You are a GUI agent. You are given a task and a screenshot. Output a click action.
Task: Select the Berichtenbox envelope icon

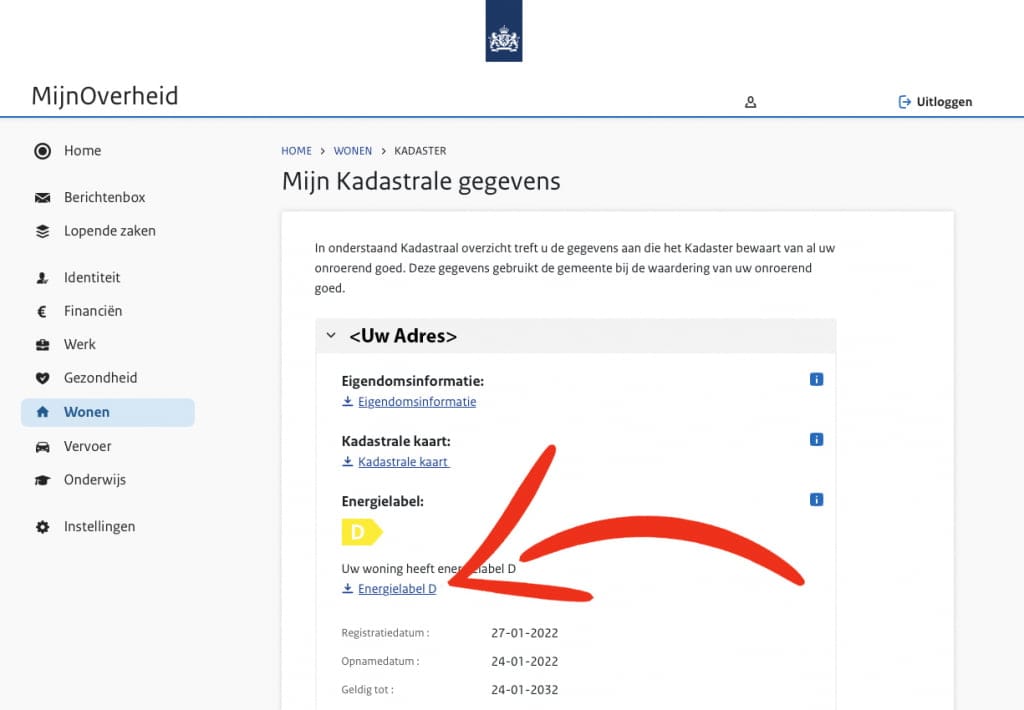[x=42, y=197]
